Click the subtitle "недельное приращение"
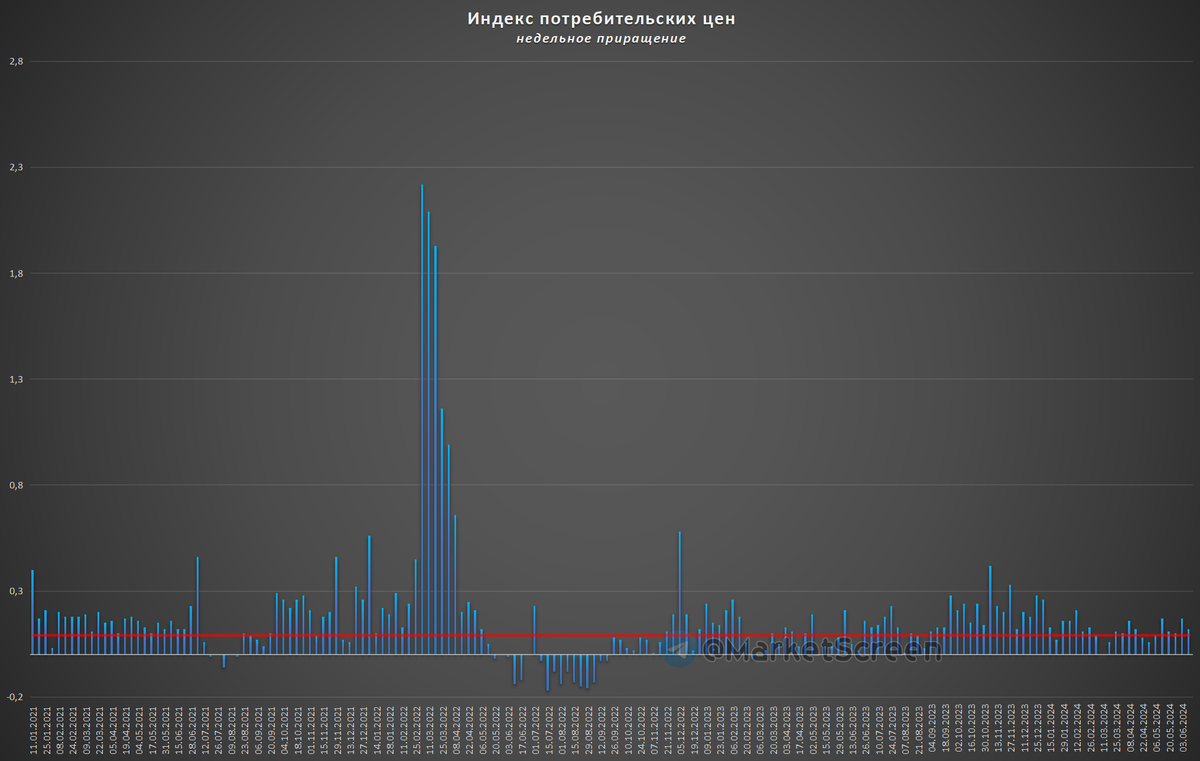 pyautogui.click(x=602, y=39)
